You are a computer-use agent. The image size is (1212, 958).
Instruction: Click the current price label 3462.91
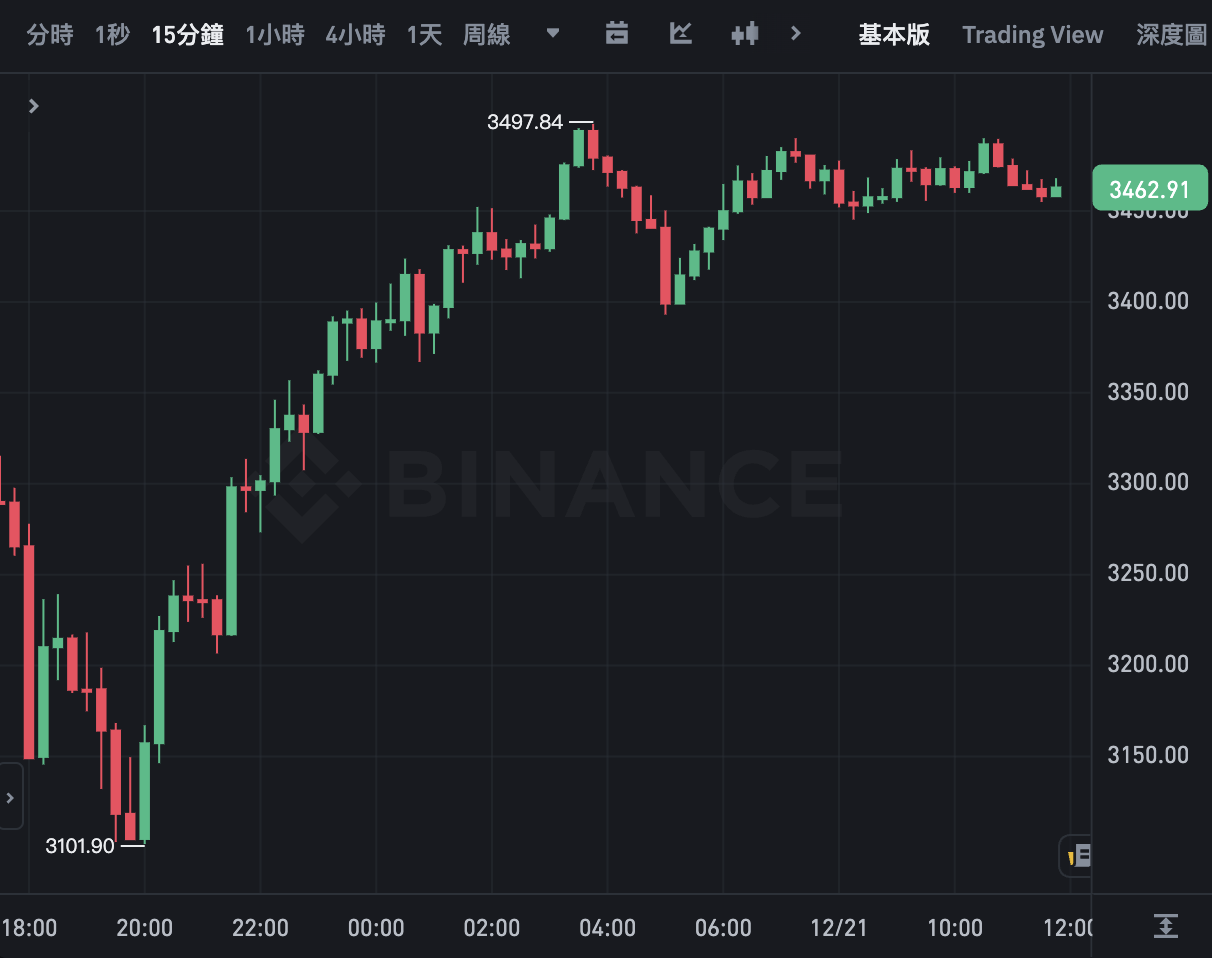[x=1150, y=189]
